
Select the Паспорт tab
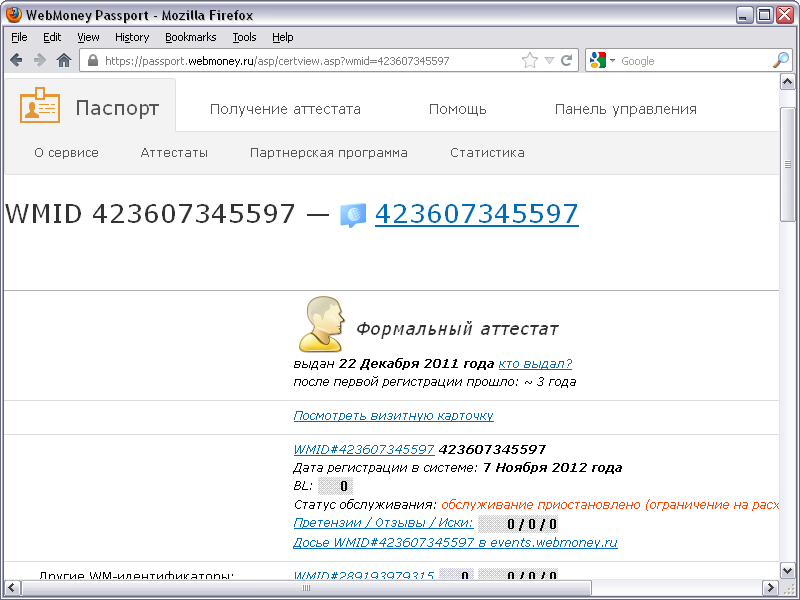click(90, 106)
